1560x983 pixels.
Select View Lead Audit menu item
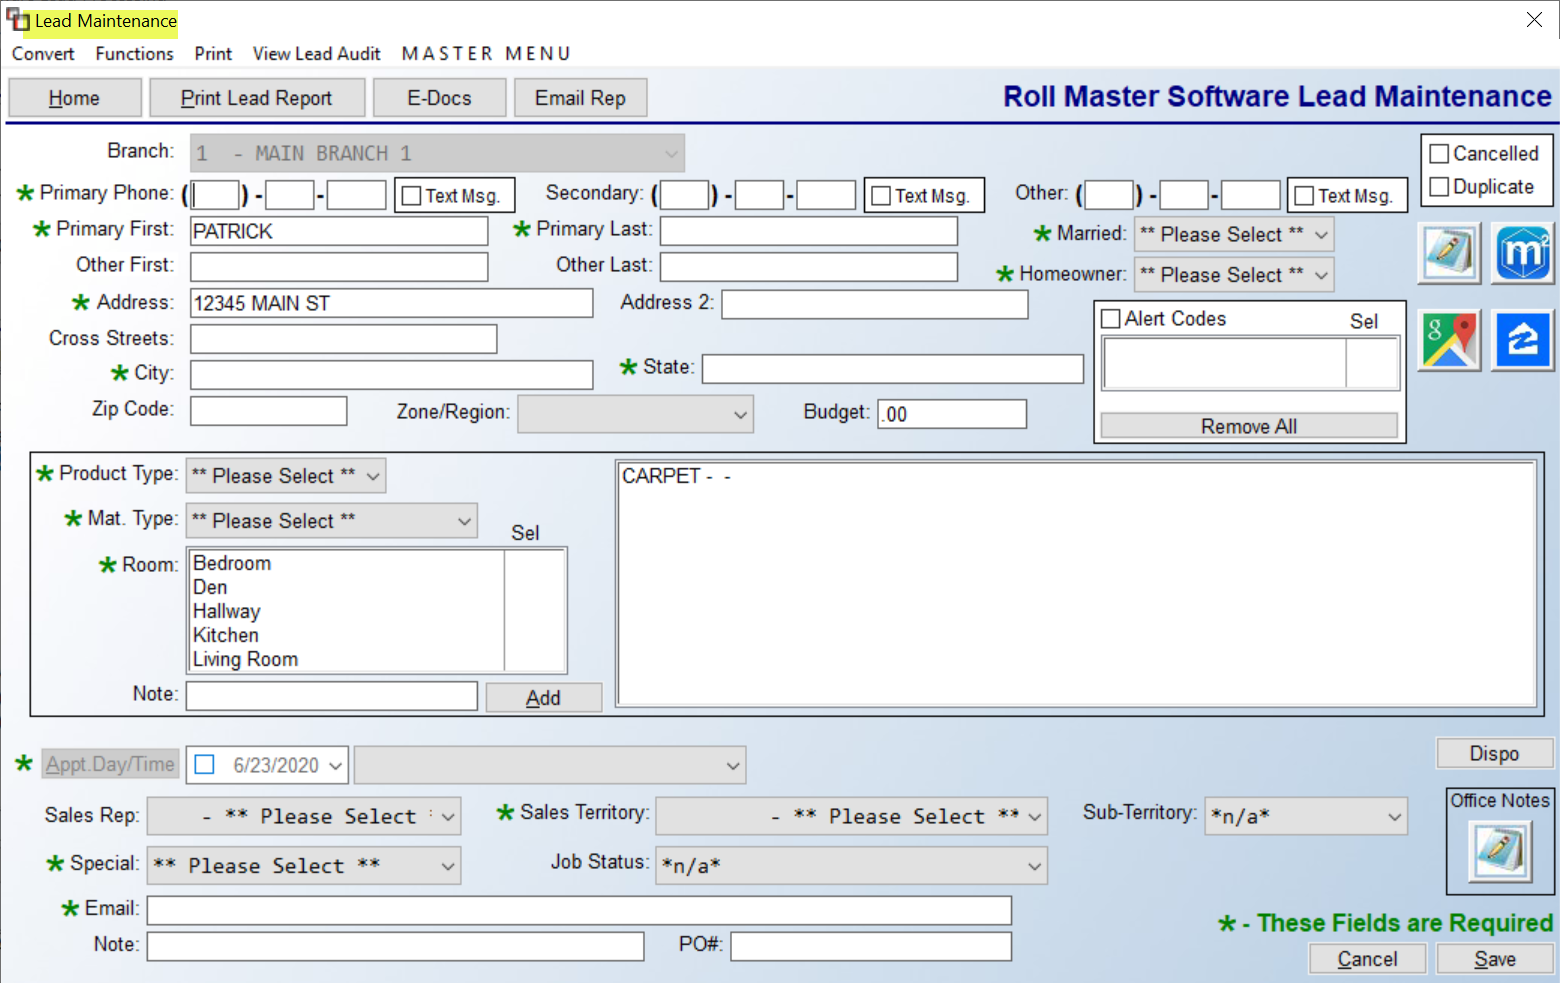point(317,54)
